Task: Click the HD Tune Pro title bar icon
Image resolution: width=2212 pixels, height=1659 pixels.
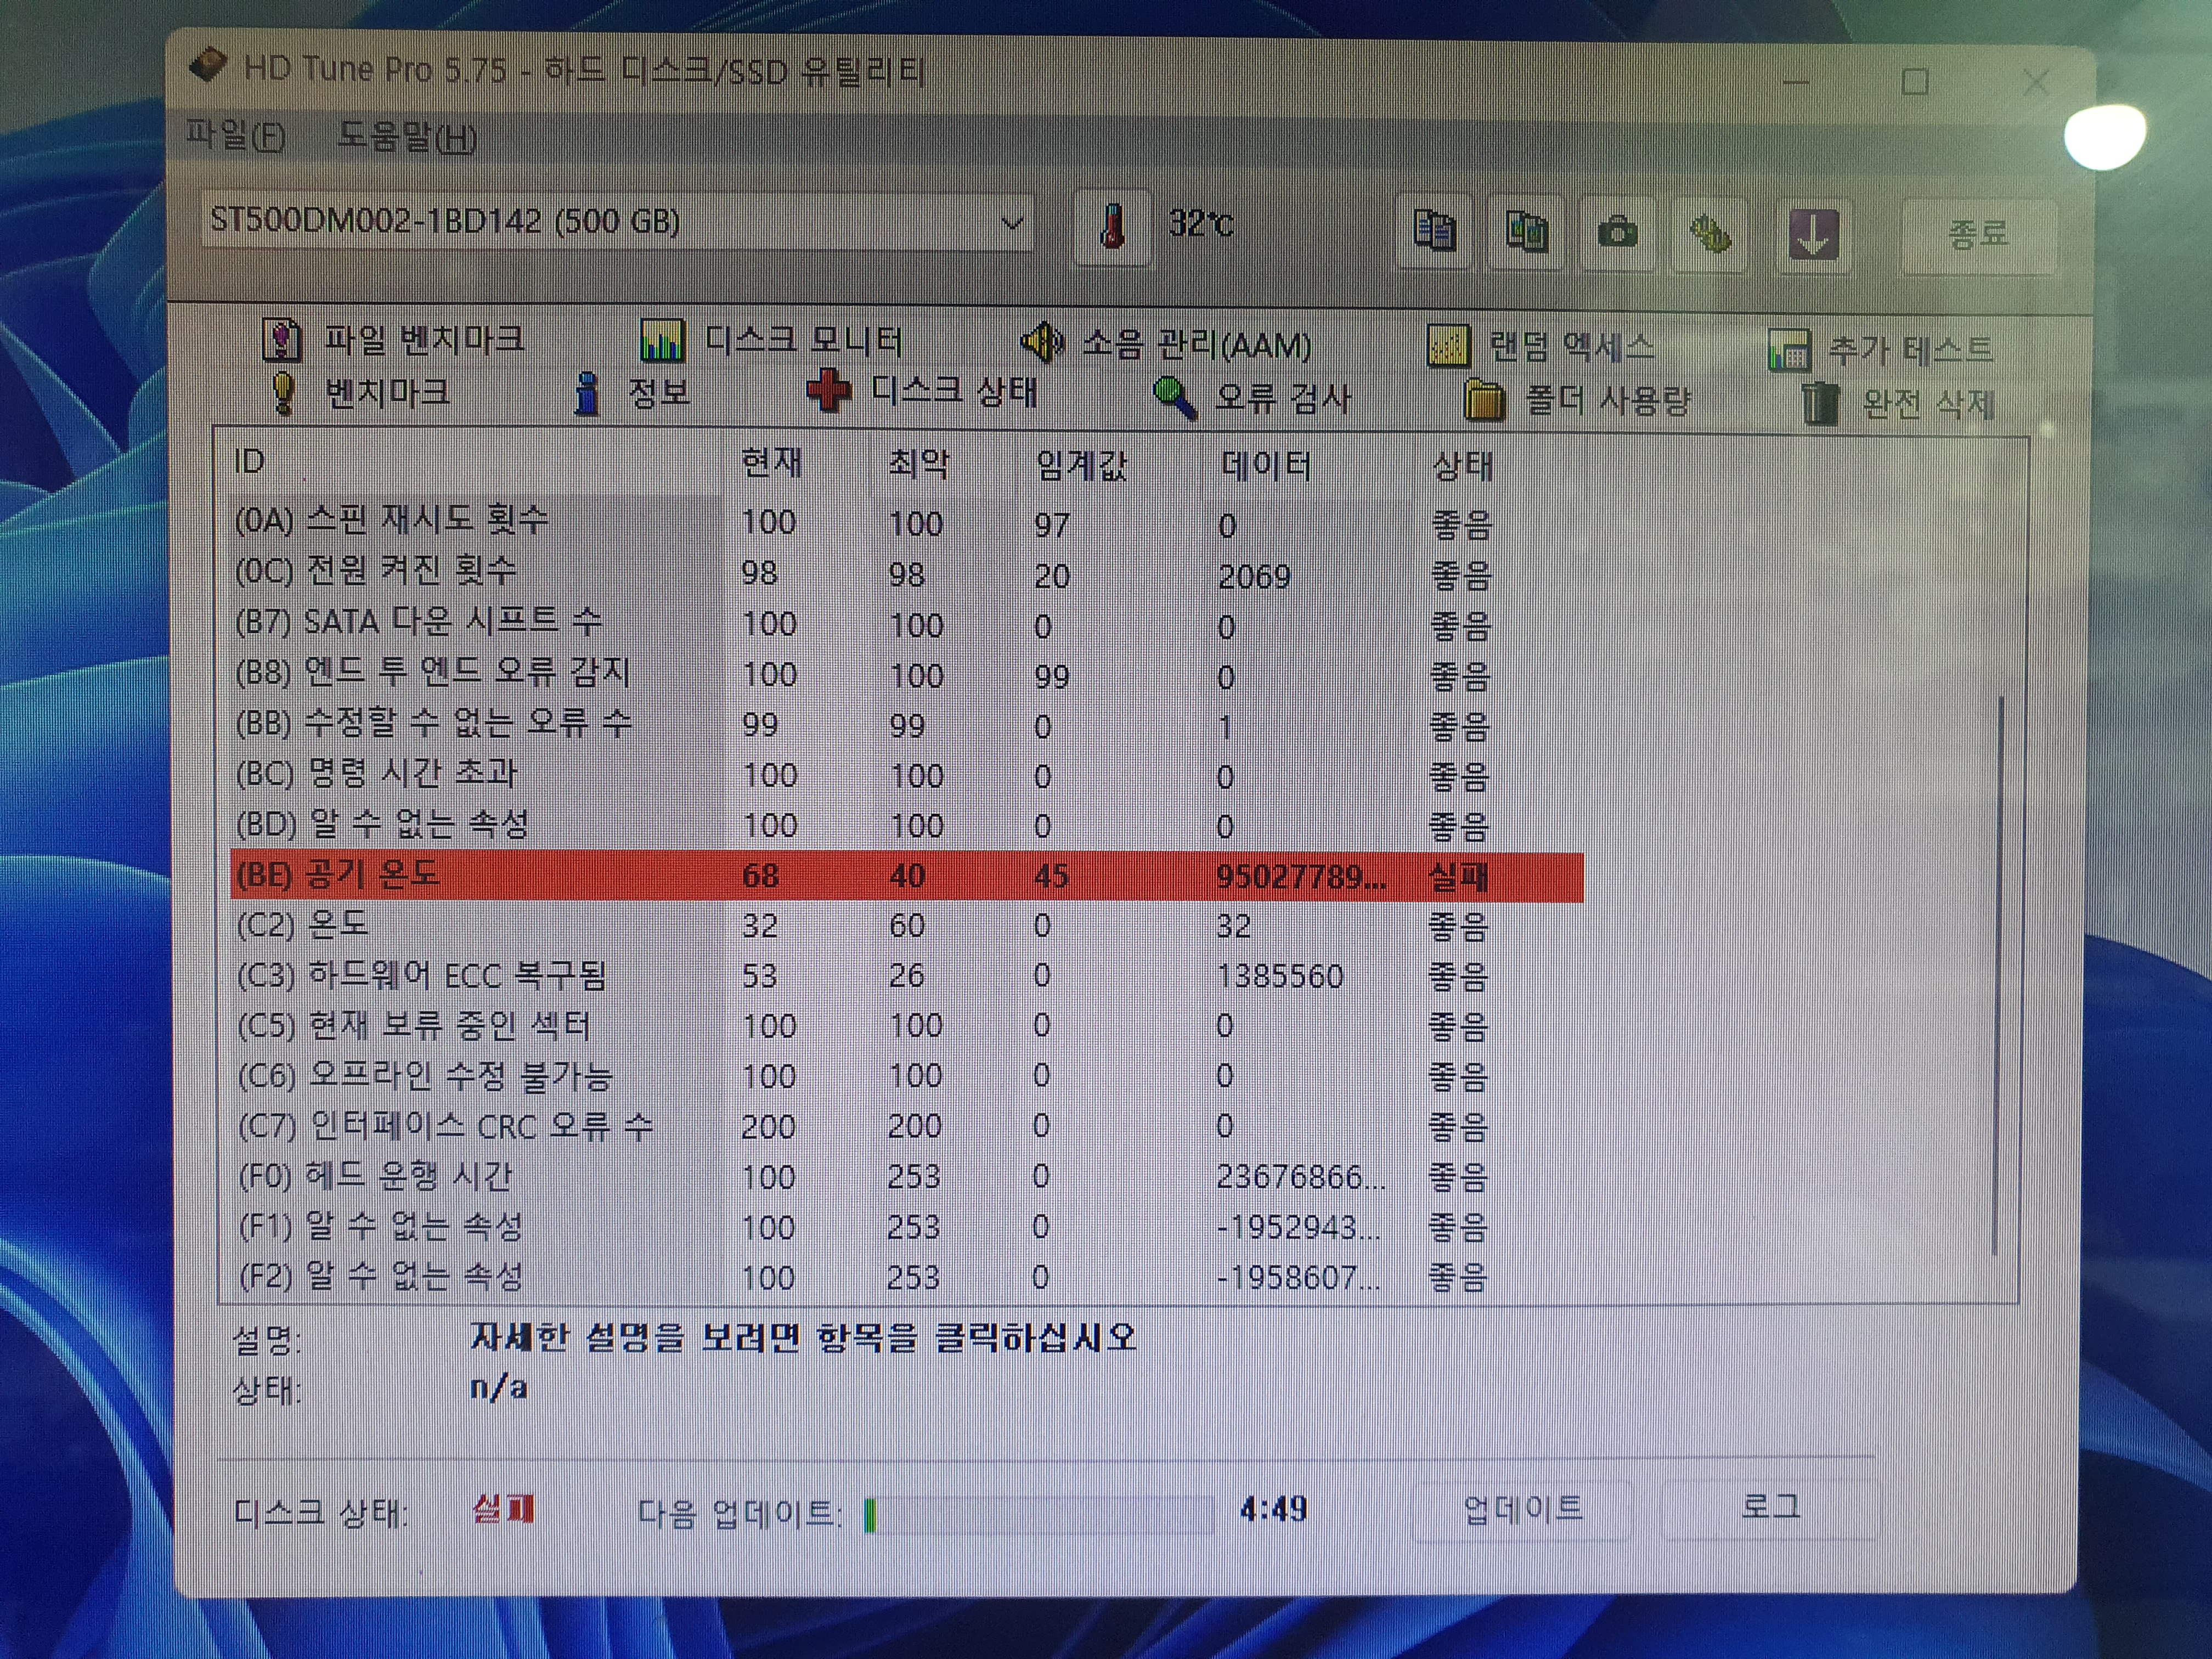Action: (x=207, y=66)
